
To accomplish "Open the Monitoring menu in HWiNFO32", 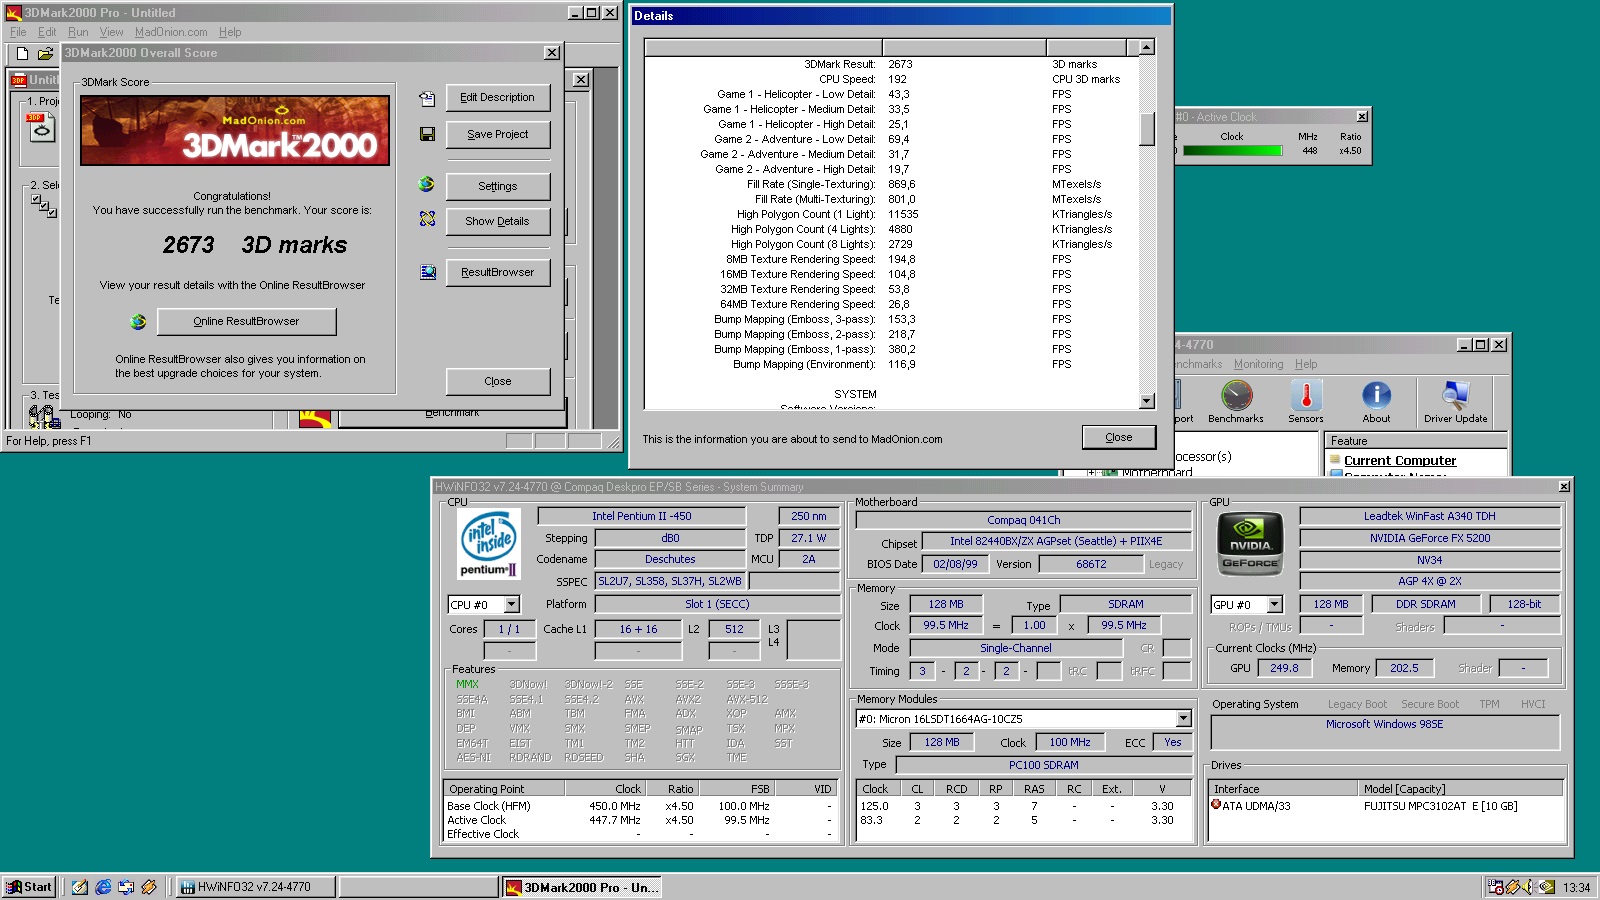I will pos(1258,364).
